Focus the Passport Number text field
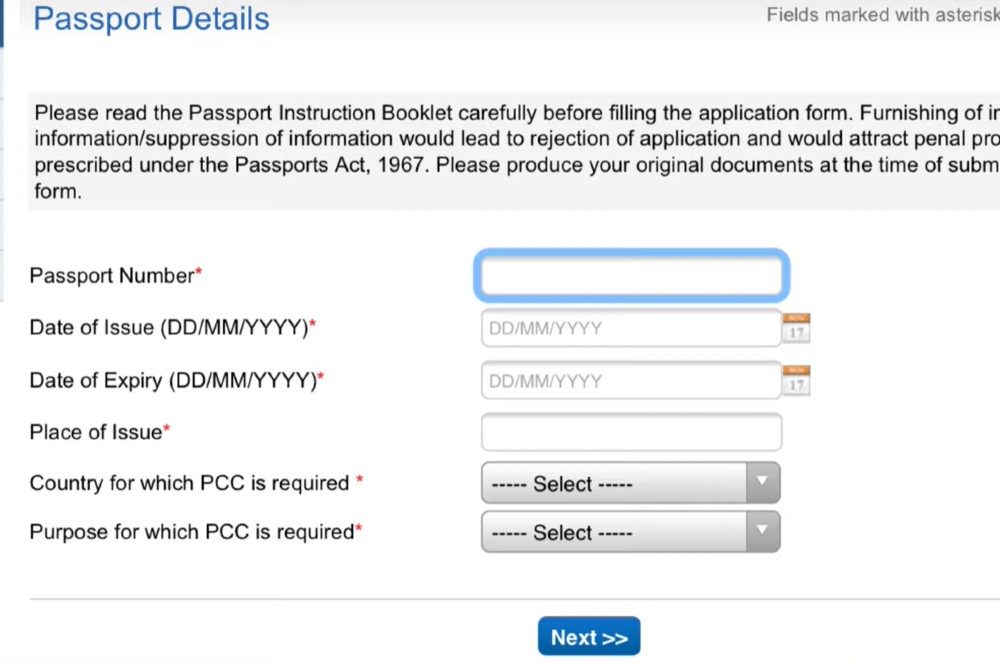The height and width of the screenshot is (667, 1000). coord(631,275)
